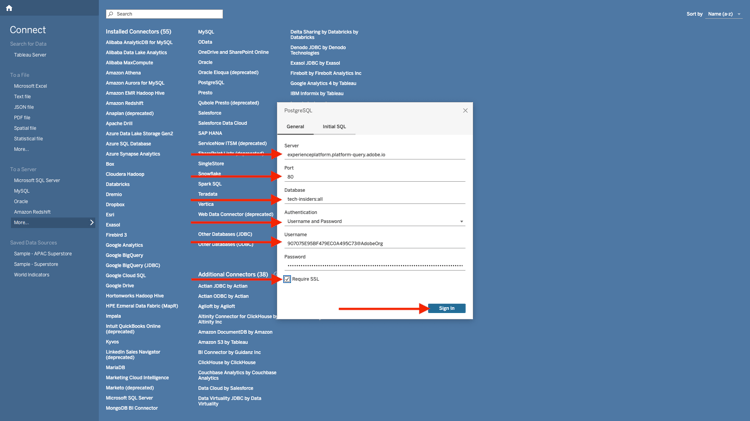Screen dimensions: 750x421
Task: Click into the Username field
Action: coord(375,244)
